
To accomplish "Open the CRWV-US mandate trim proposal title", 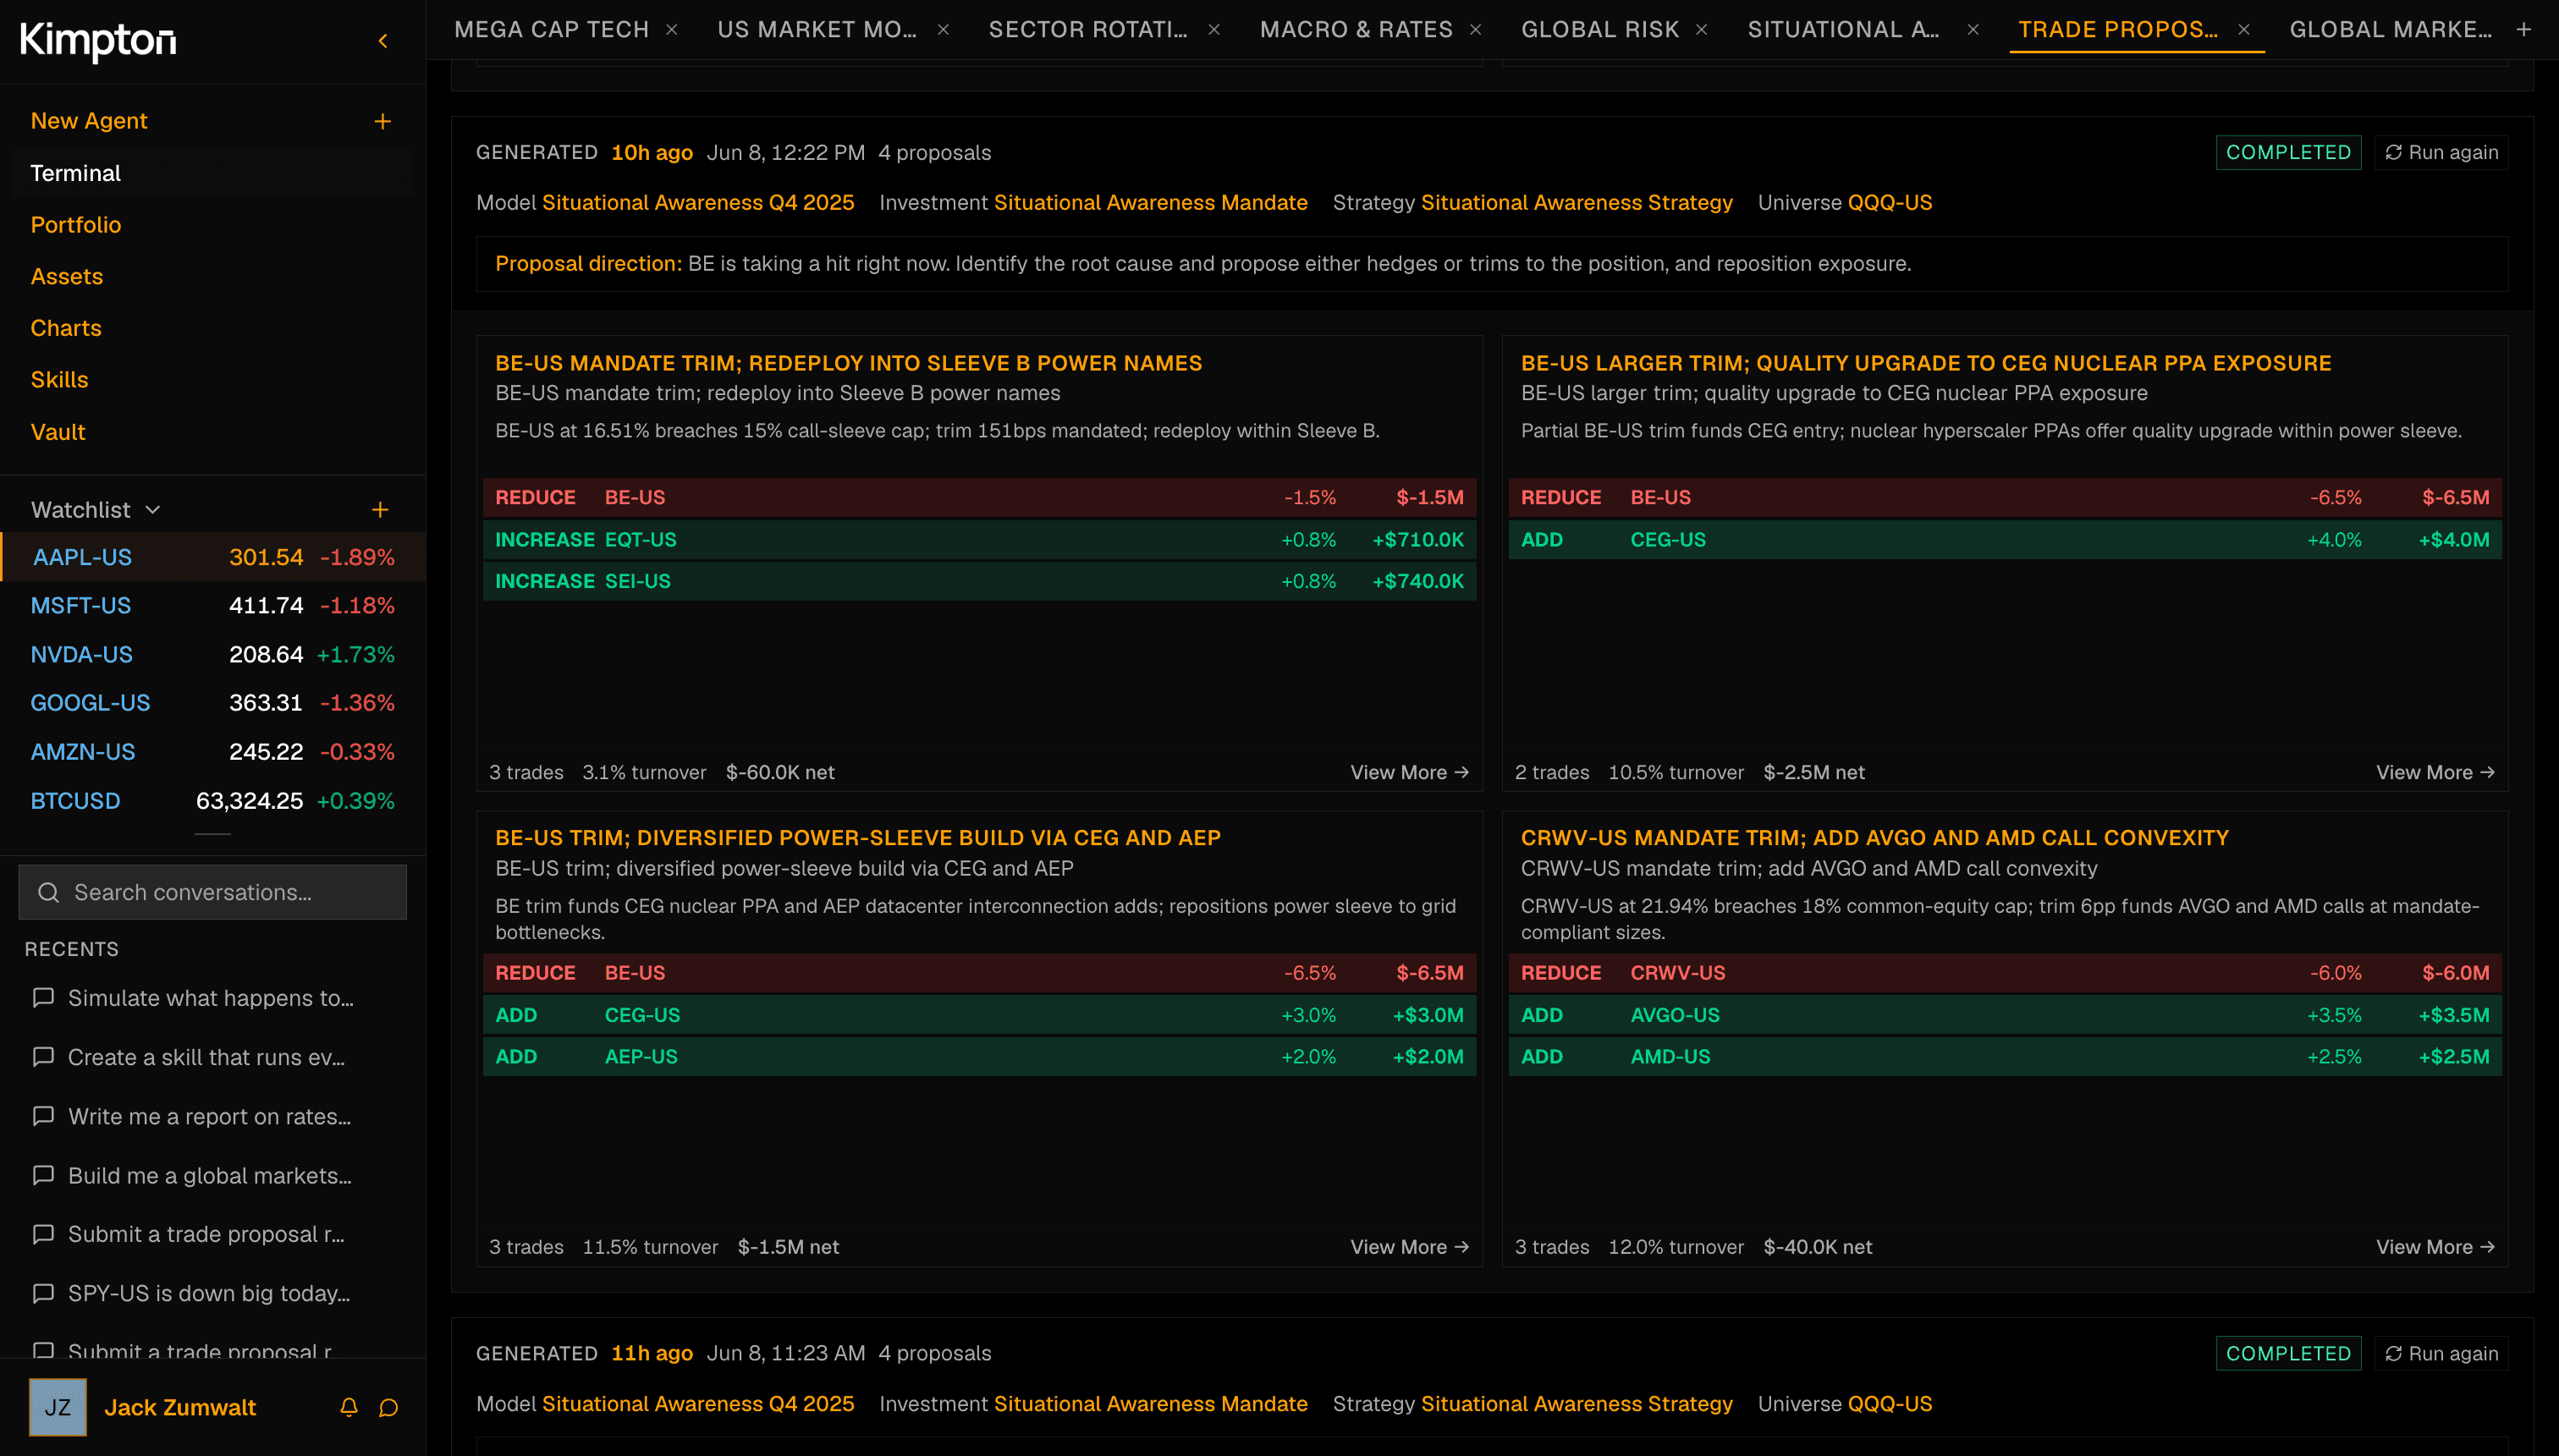I will click(1875, 838).
